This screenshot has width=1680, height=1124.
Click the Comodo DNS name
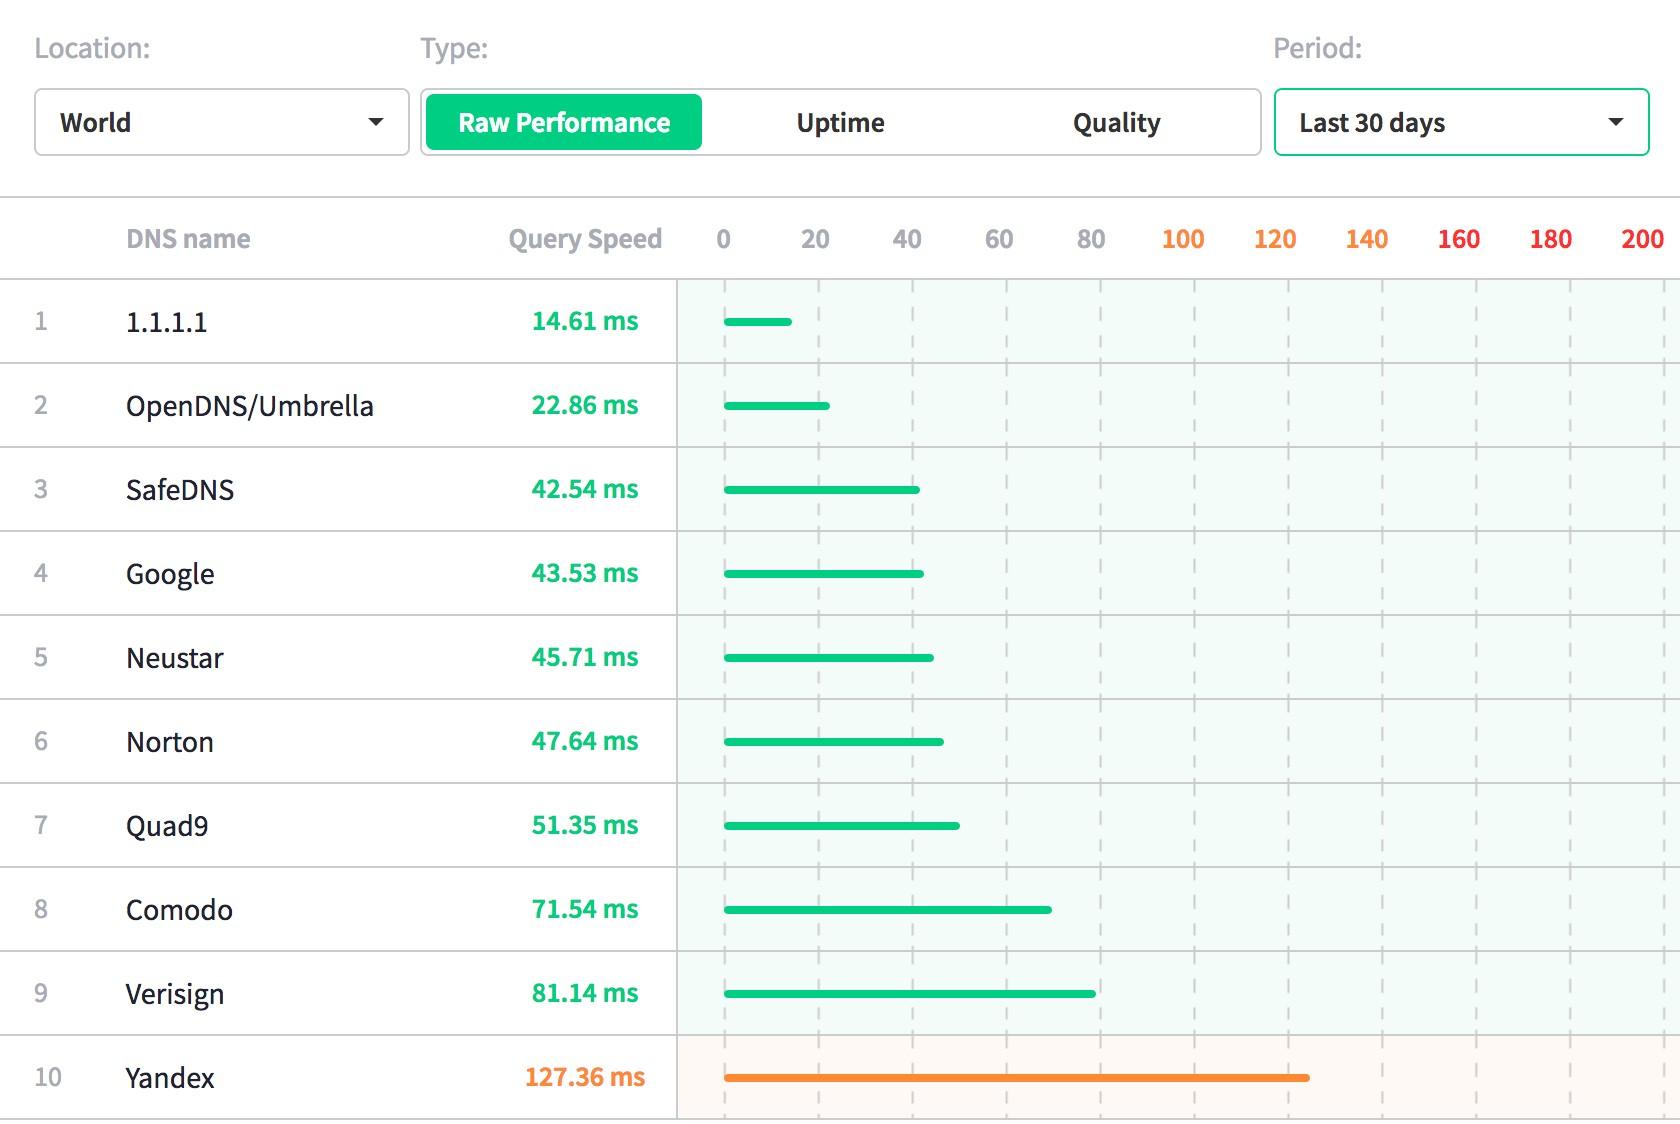point(179,910)
